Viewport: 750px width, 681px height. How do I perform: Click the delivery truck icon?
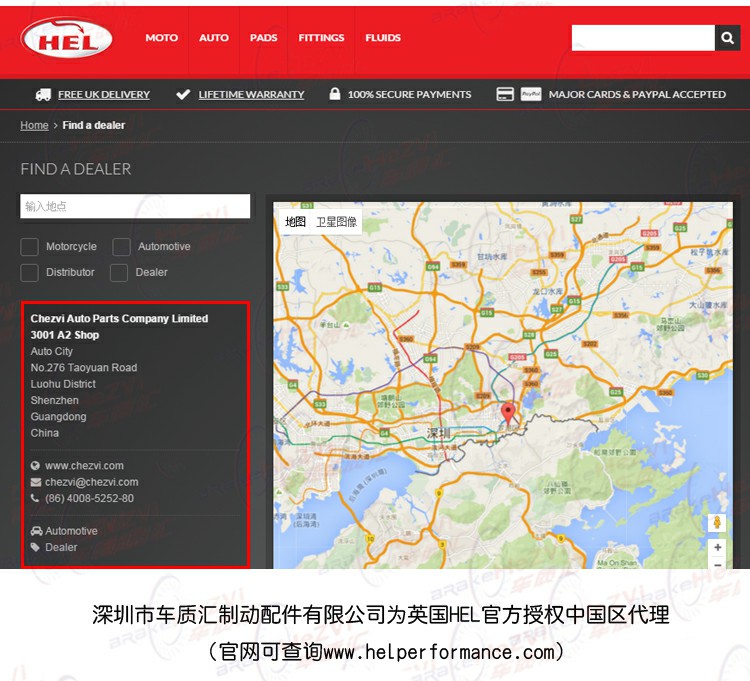(x=43, y=94)
